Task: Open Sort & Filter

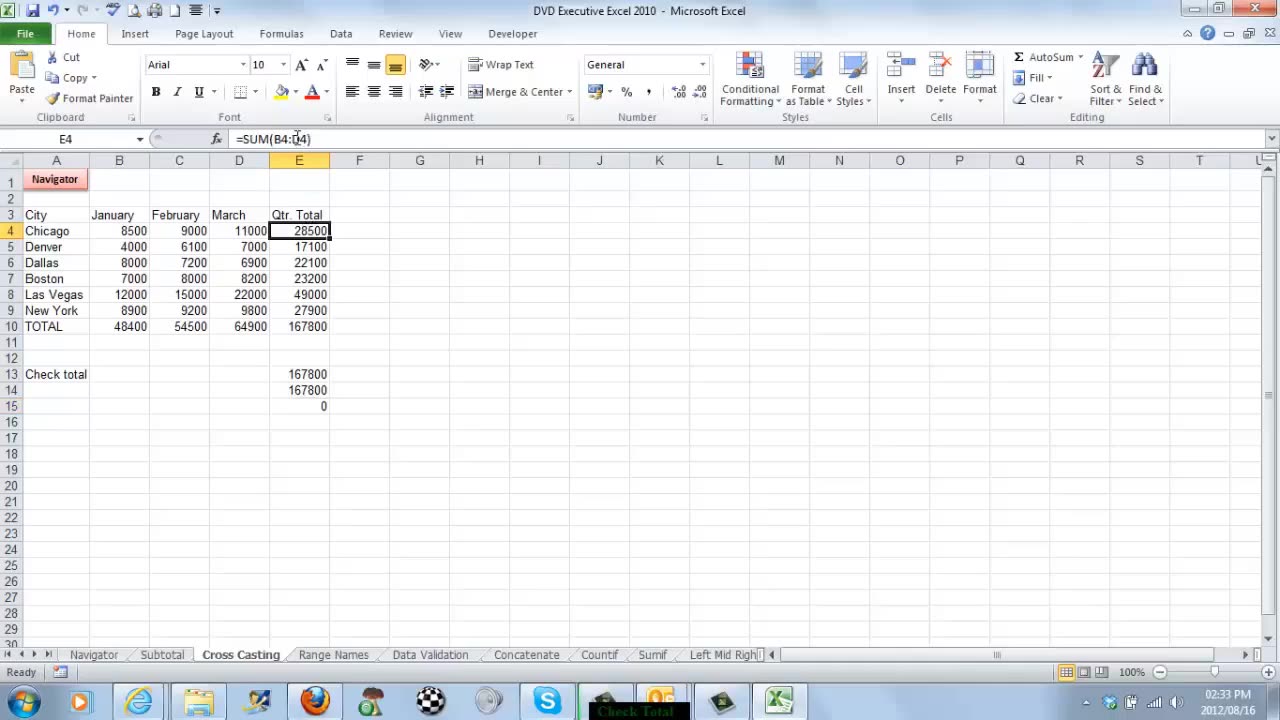Action: [x=1105, y=79]
